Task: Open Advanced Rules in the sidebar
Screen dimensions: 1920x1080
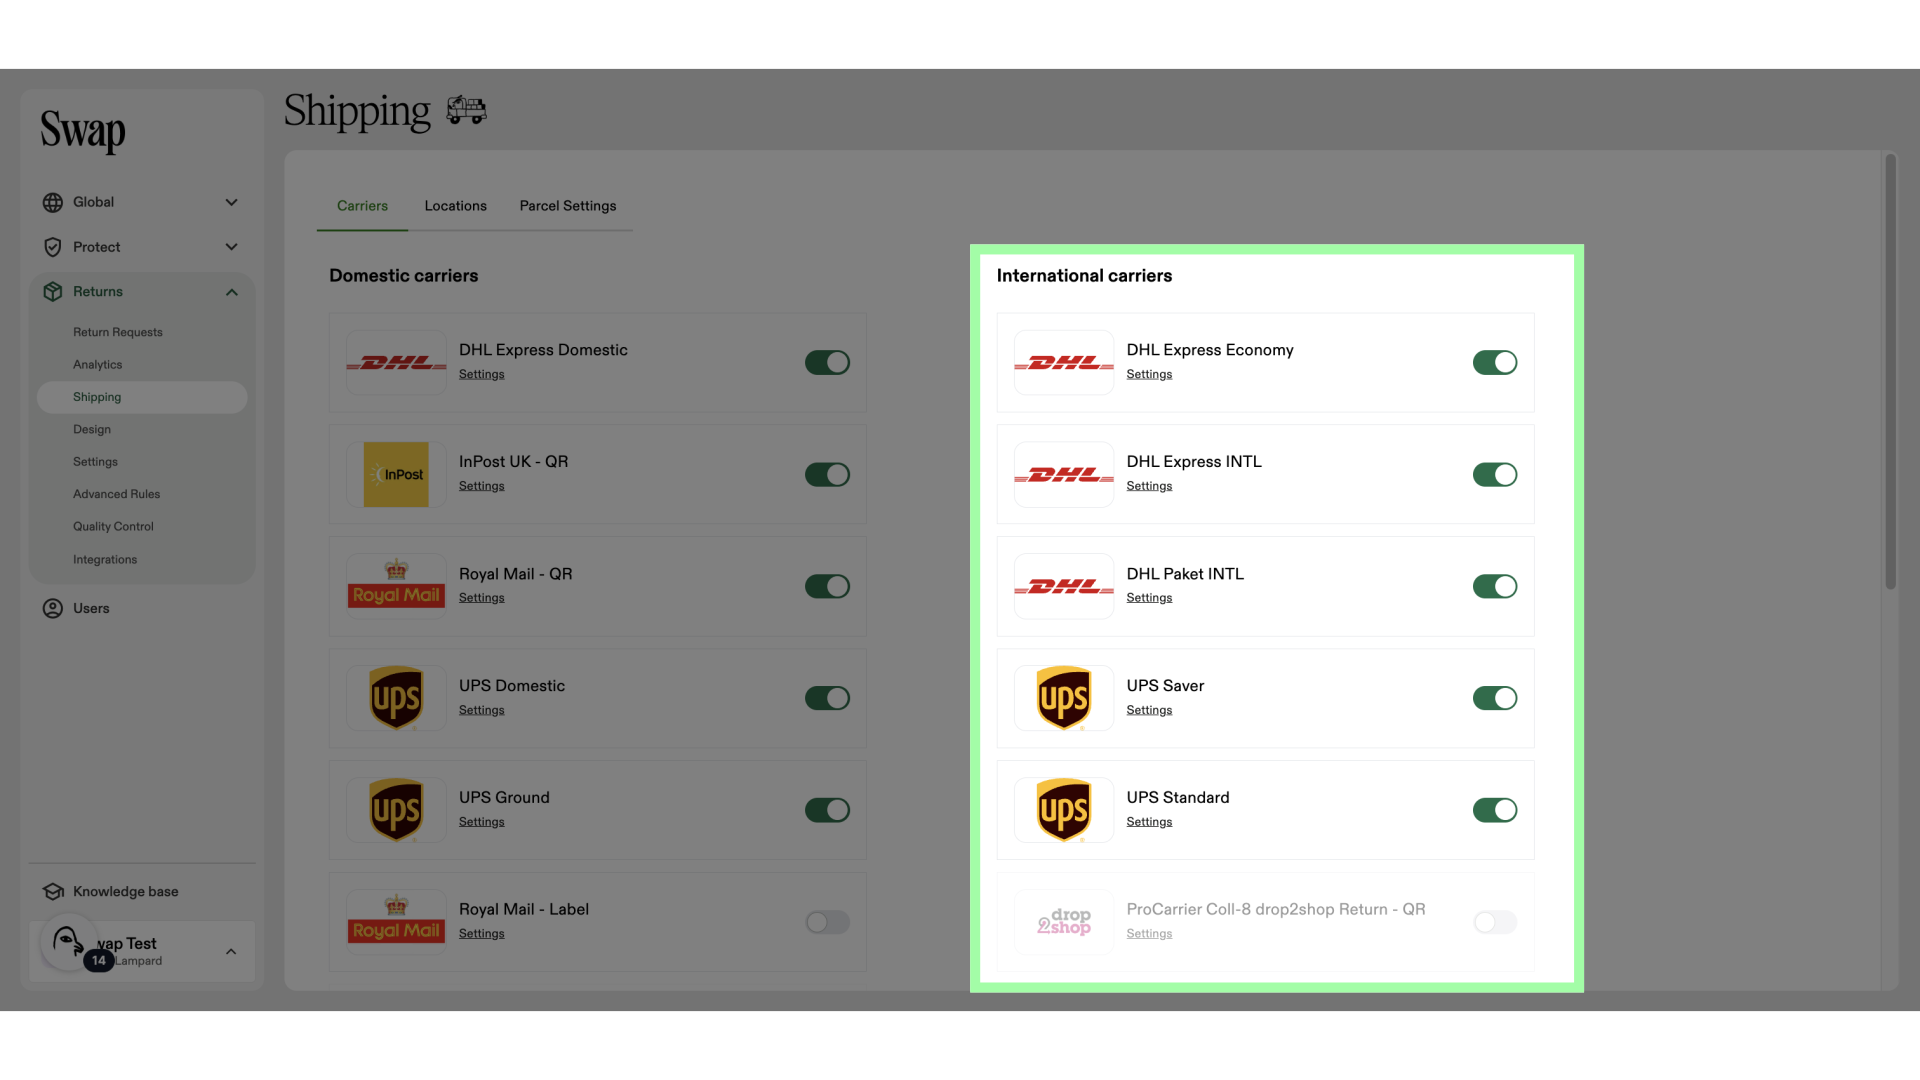Action: [116, 494]
